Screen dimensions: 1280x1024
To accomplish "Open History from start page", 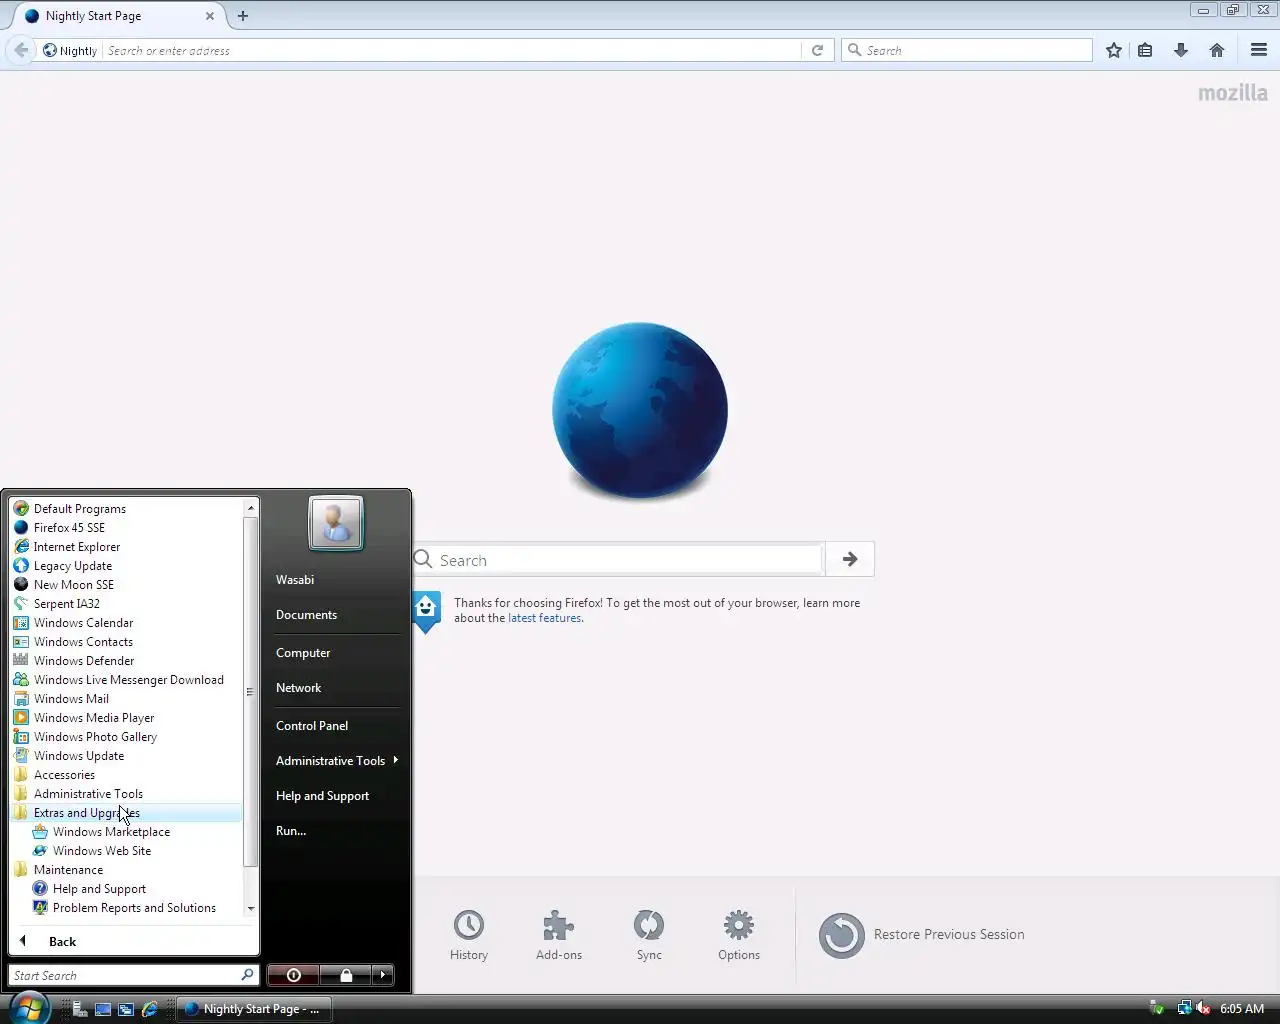I will [x=468, y=935].
